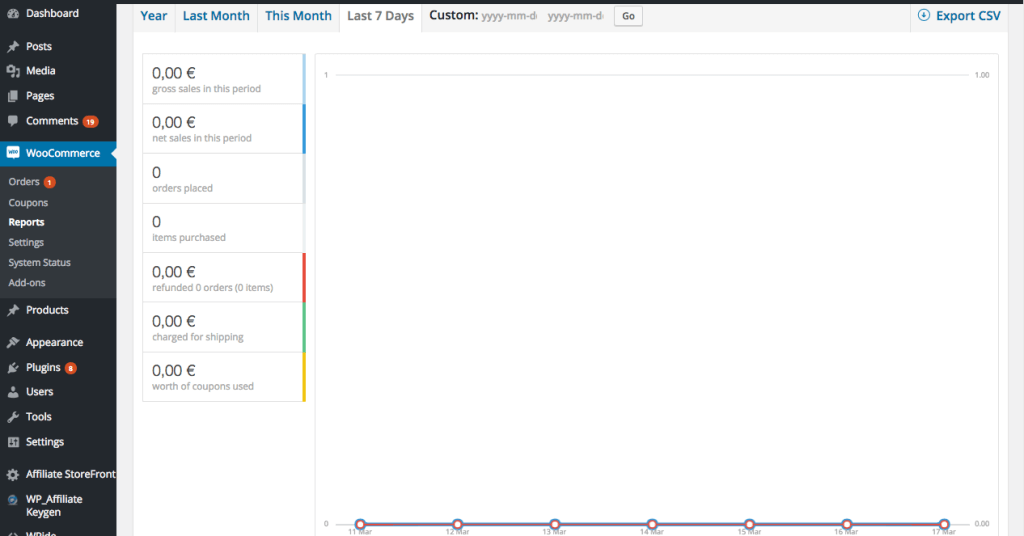
Task: Open the Coupons submenu item
Action: coord(28,203)
